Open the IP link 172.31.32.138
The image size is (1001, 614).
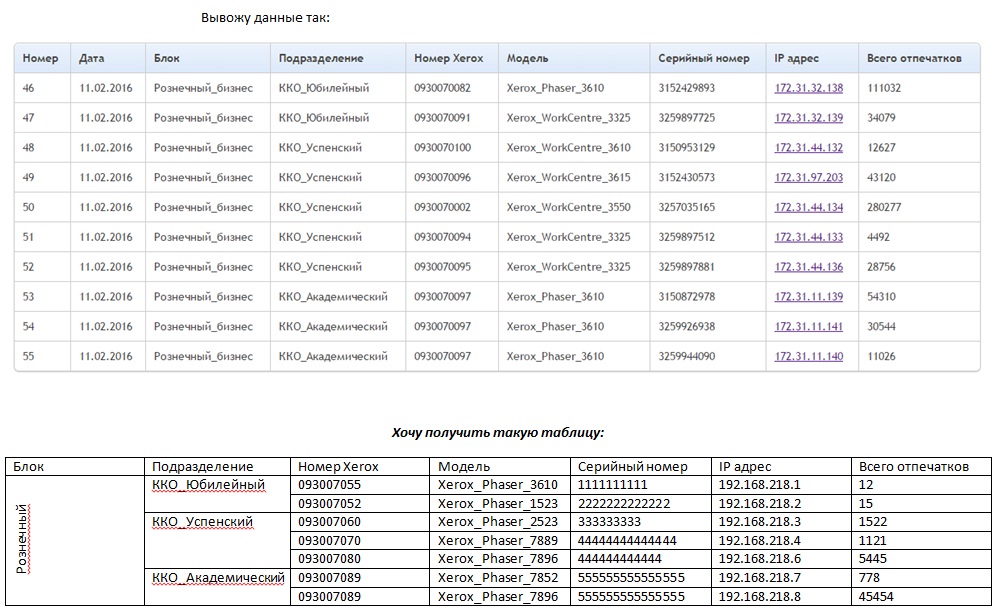[808, 88]
